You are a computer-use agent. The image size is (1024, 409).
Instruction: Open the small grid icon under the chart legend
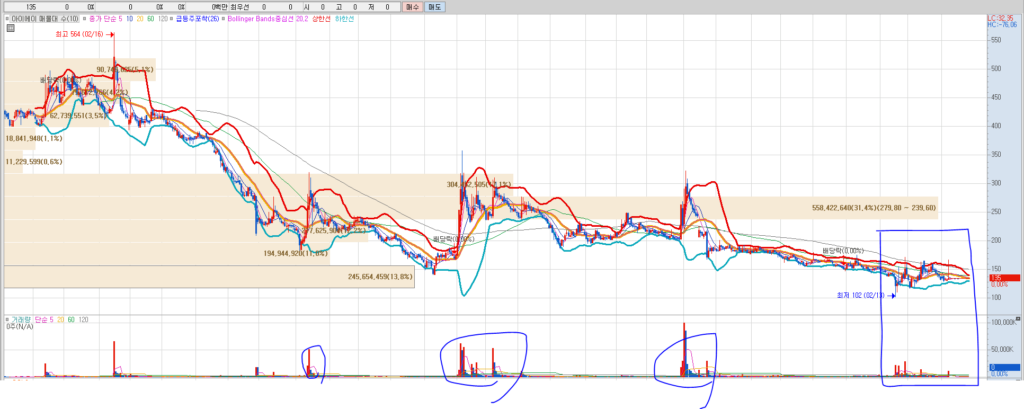pos(9,27)
